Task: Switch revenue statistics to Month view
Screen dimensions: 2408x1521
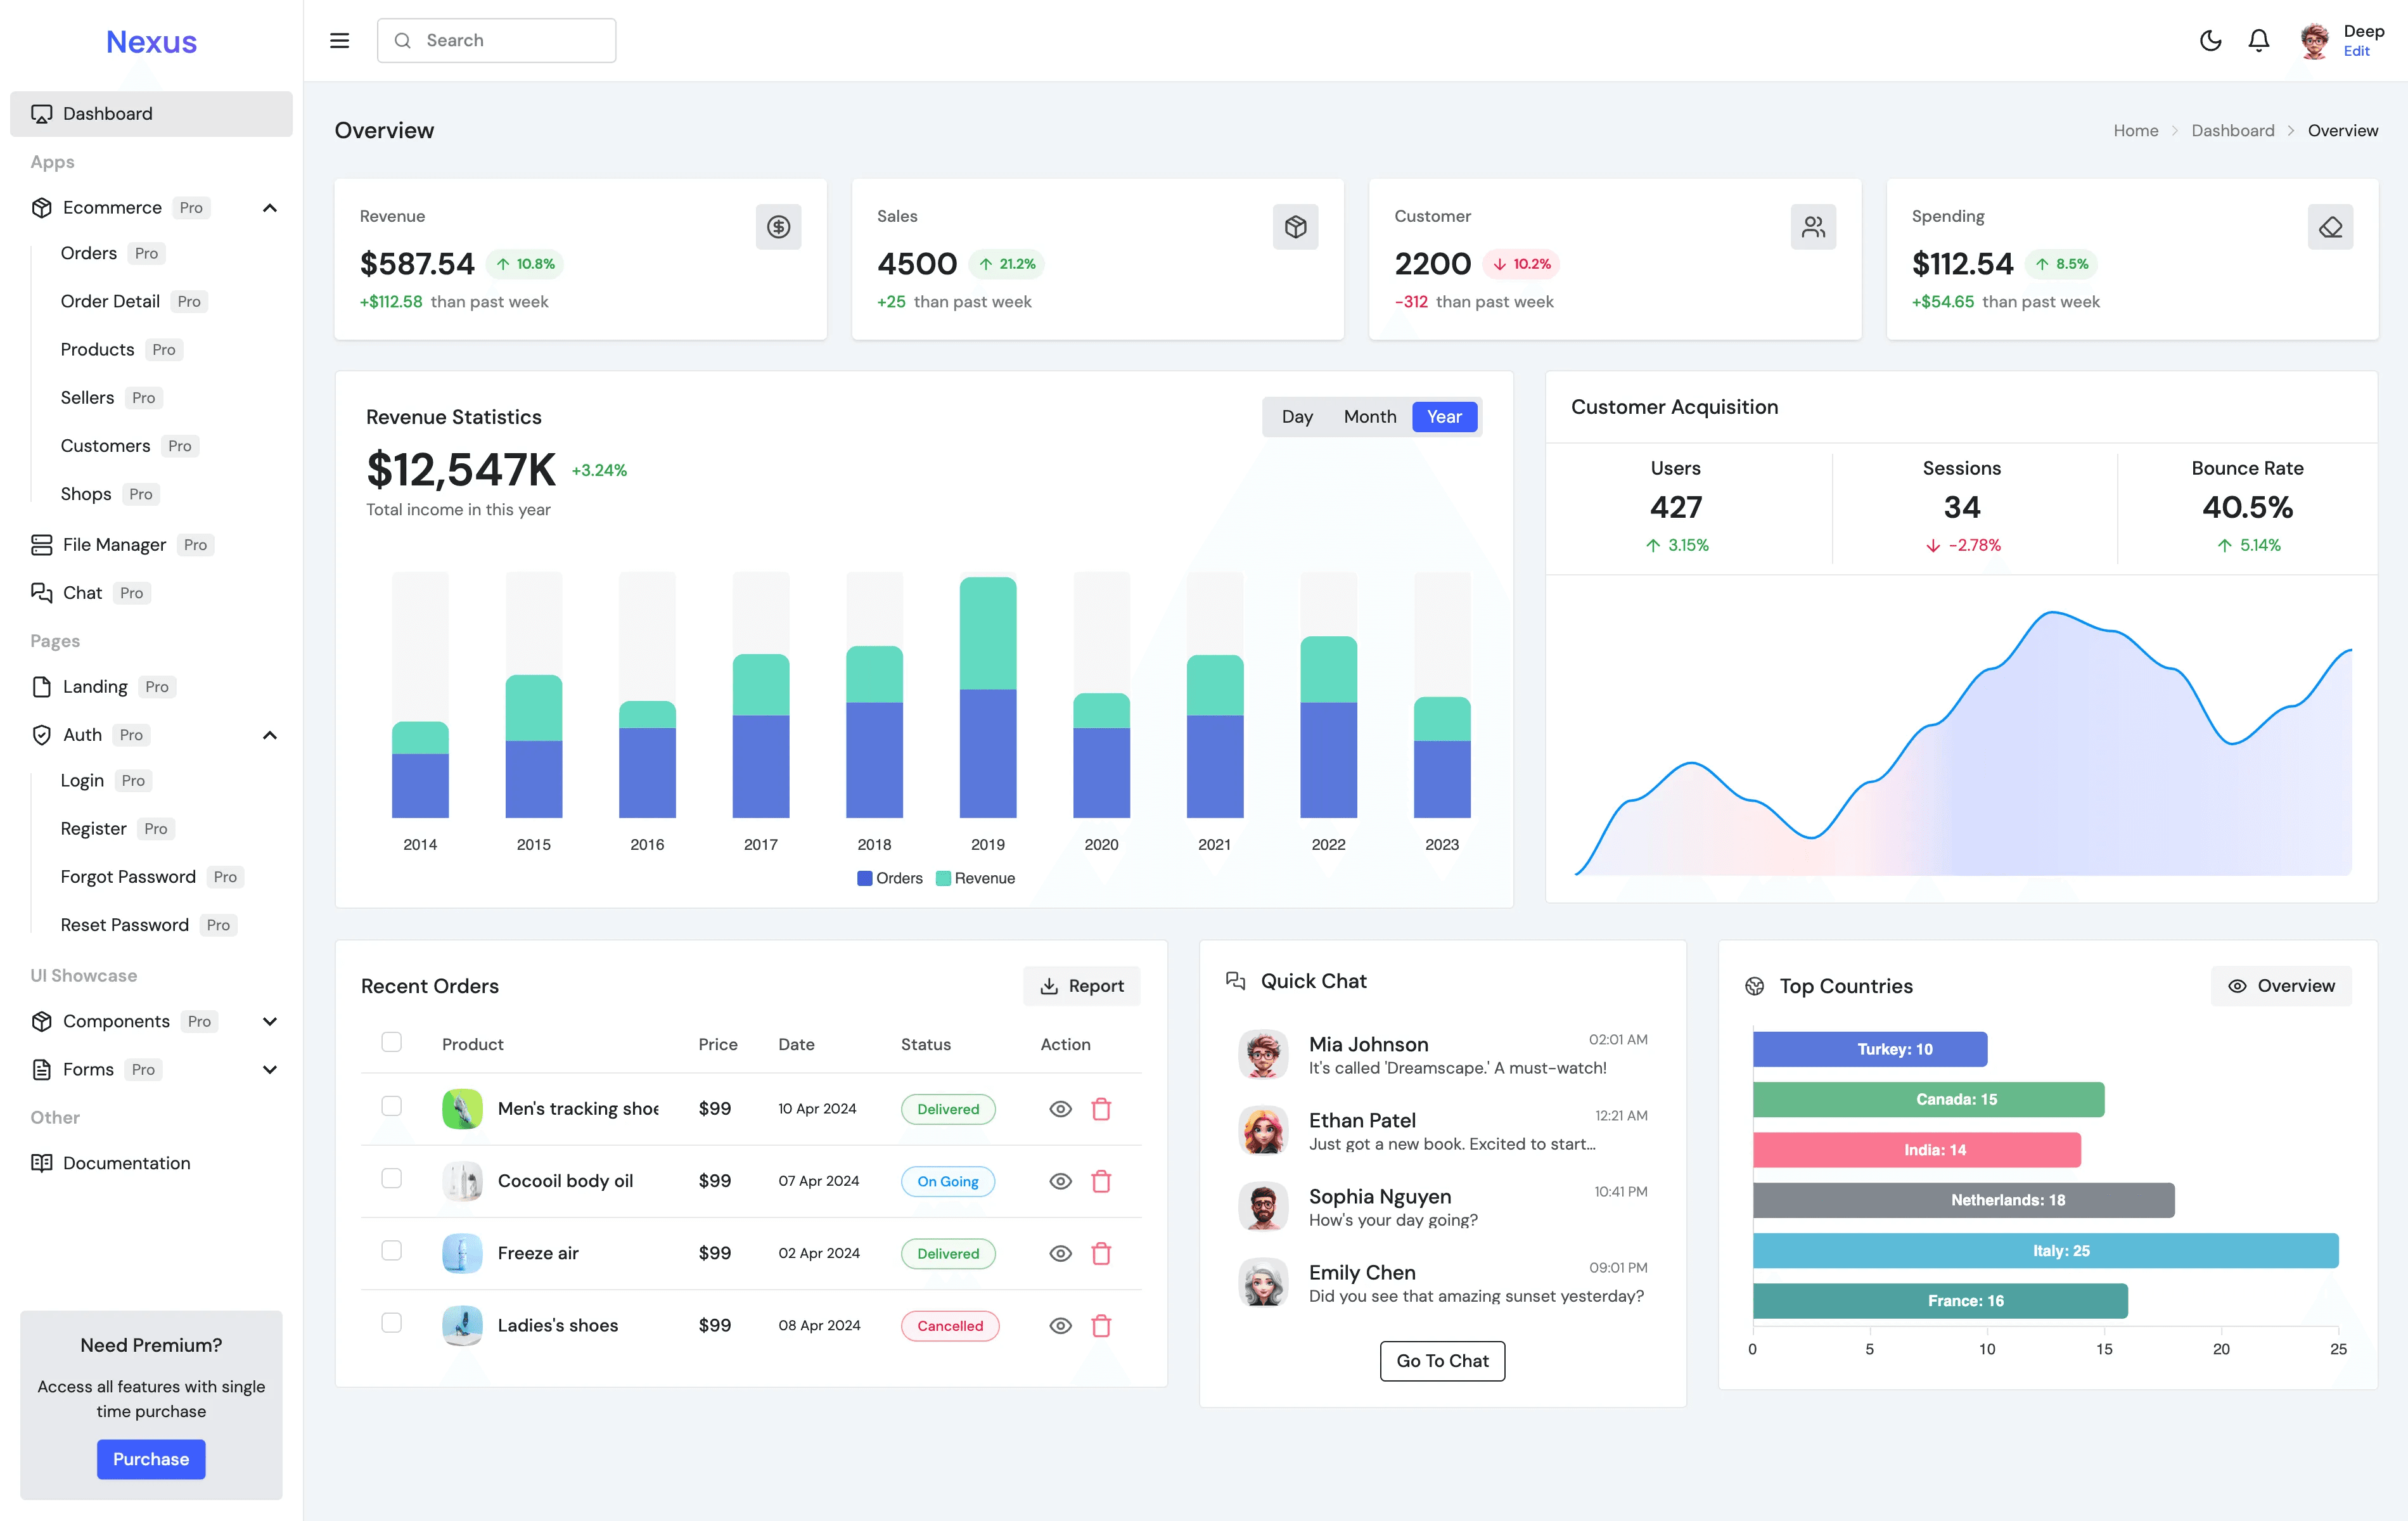Action: click(x=1369, y=416)
